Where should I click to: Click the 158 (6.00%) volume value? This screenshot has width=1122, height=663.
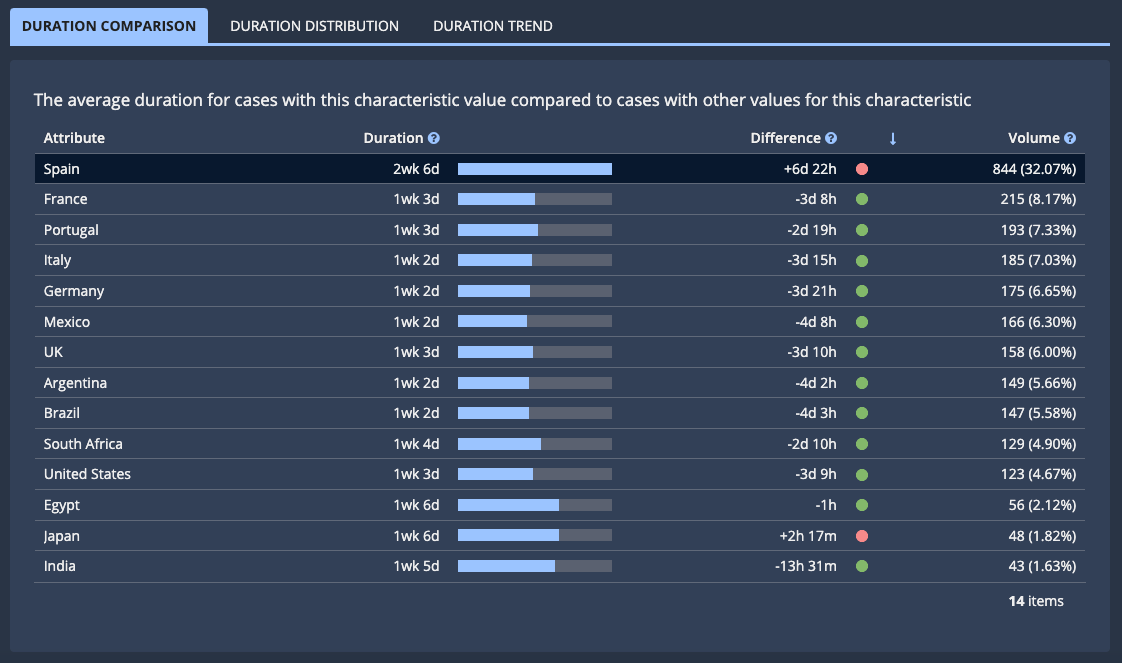[1038, 352]
